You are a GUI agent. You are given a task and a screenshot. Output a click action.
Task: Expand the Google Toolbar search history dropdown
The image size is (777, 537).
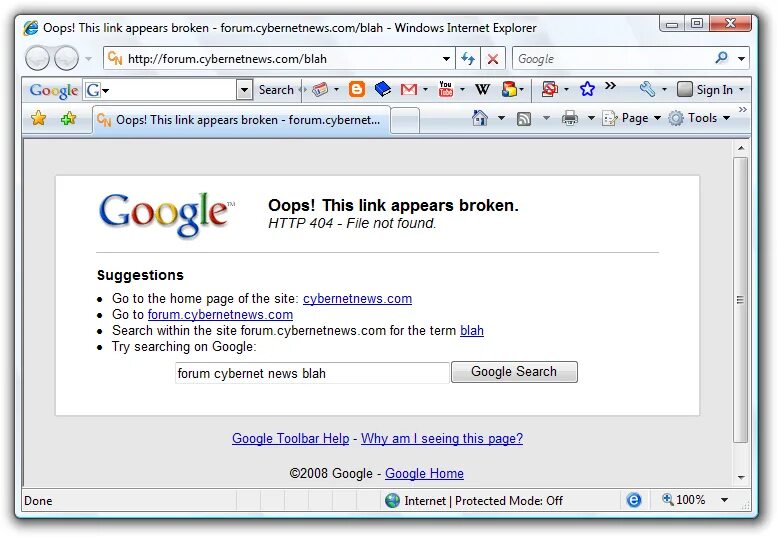pyautogui.click(x=244, y=90)
